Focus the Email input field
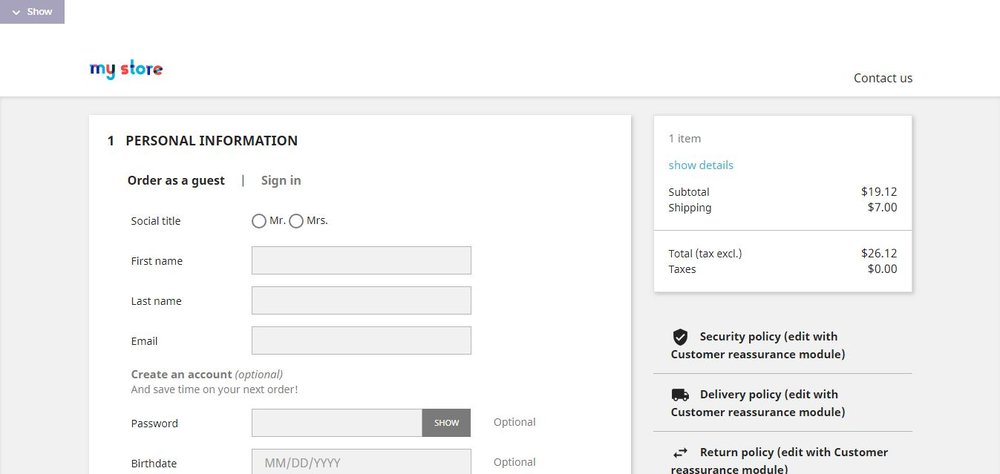 pyautogui.click(x=362, y=341)
